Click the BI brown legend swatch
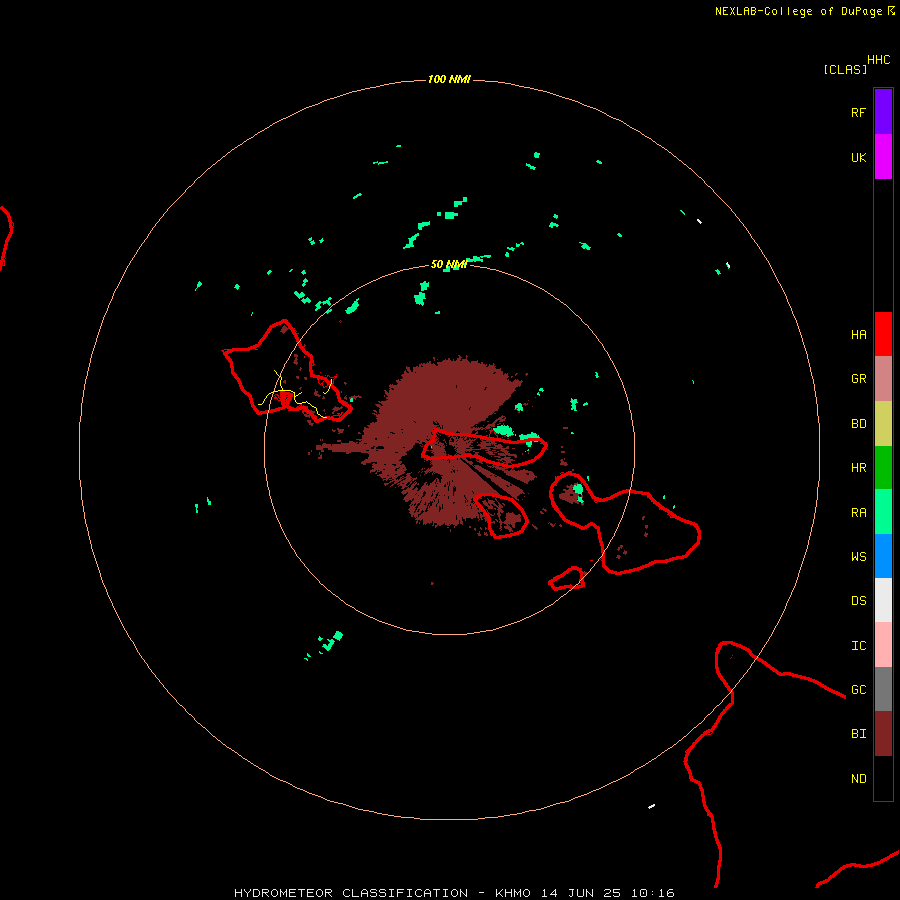This screenshot has height=900, width=900. (883, 734)
